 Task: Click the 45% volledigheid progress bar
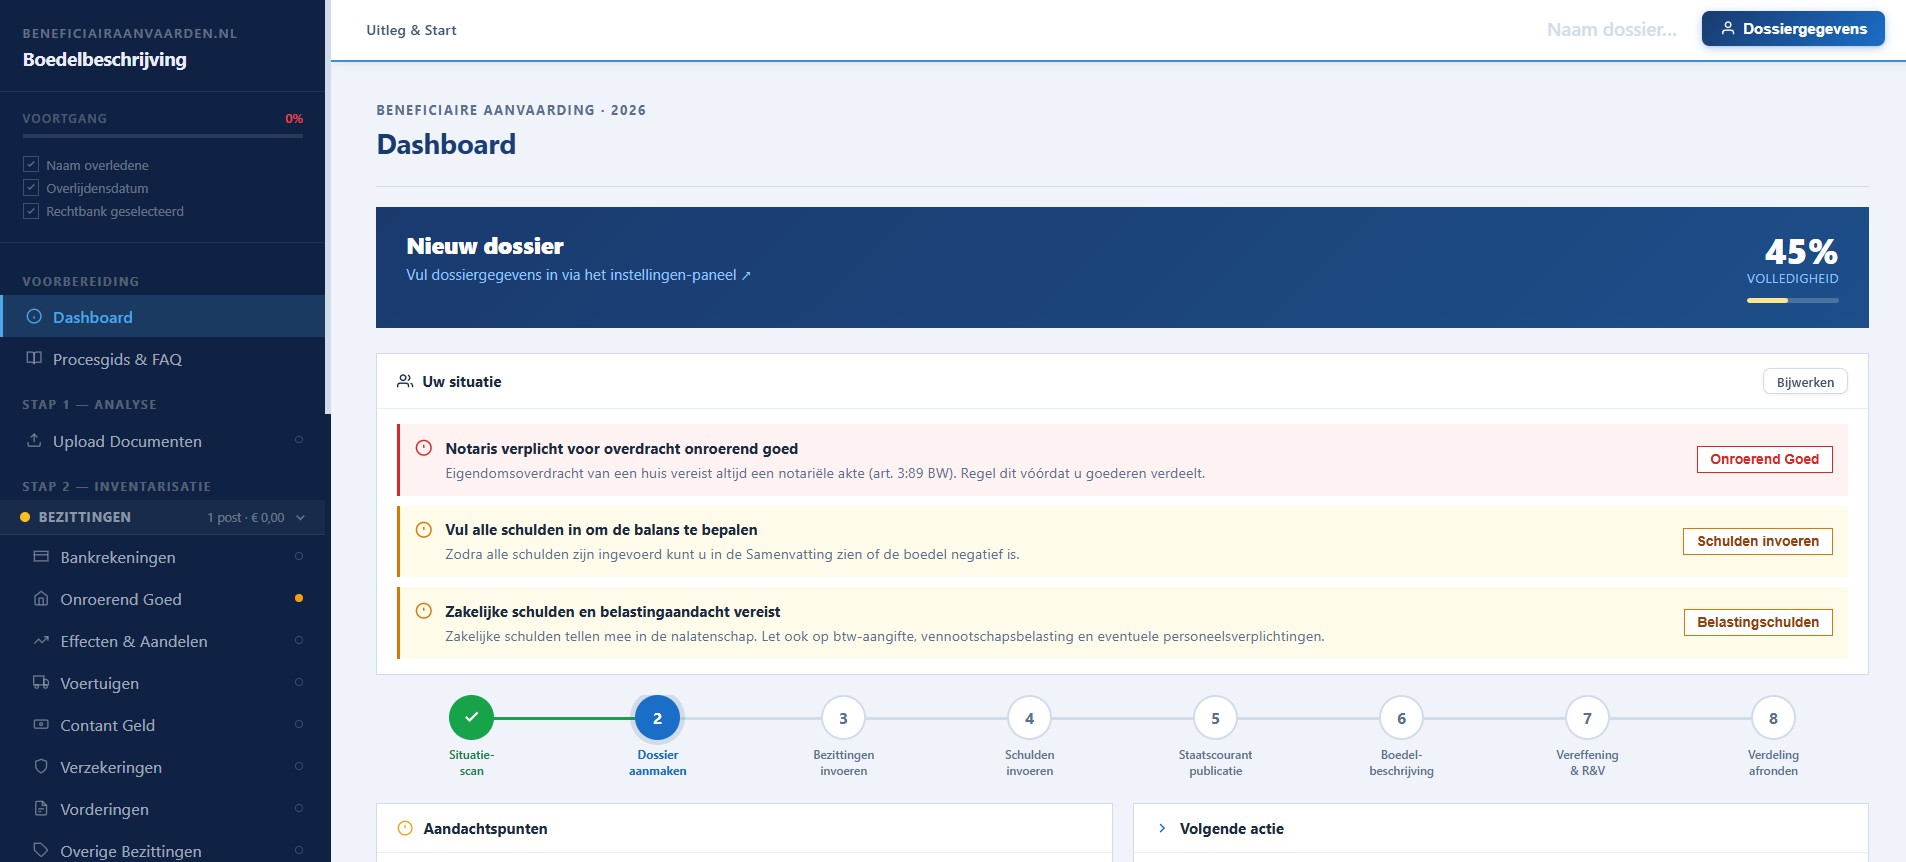tap(1792, 300)
